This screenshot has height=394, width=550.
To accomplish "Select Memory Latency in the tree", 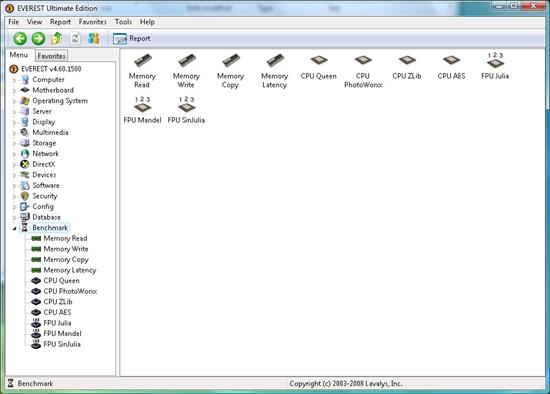I will (70, 270).
